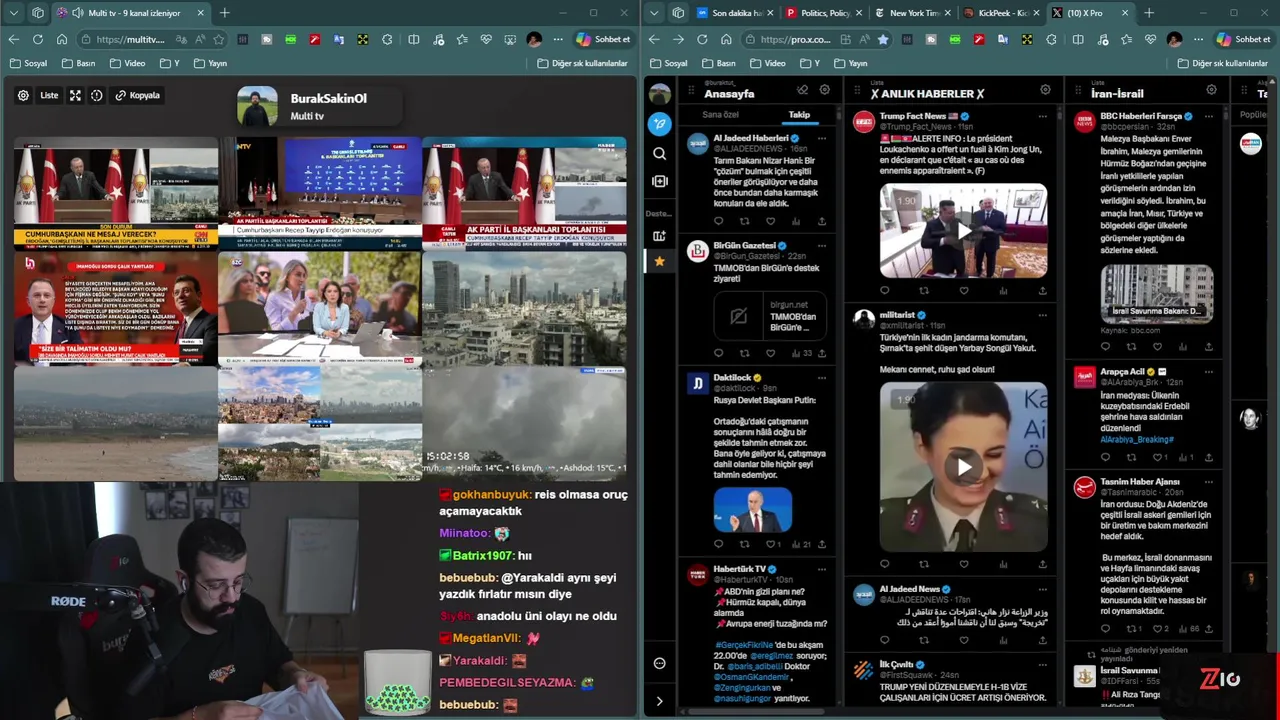Retweet the militarist tweet
Screen dimensions: 1280x720
tap(923, 564)
